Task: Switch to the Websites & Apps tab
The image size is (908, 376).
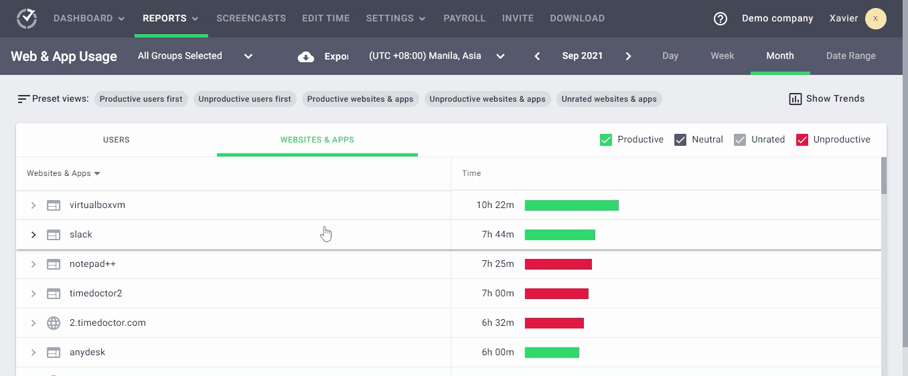Action: click(x=317, y=140)
